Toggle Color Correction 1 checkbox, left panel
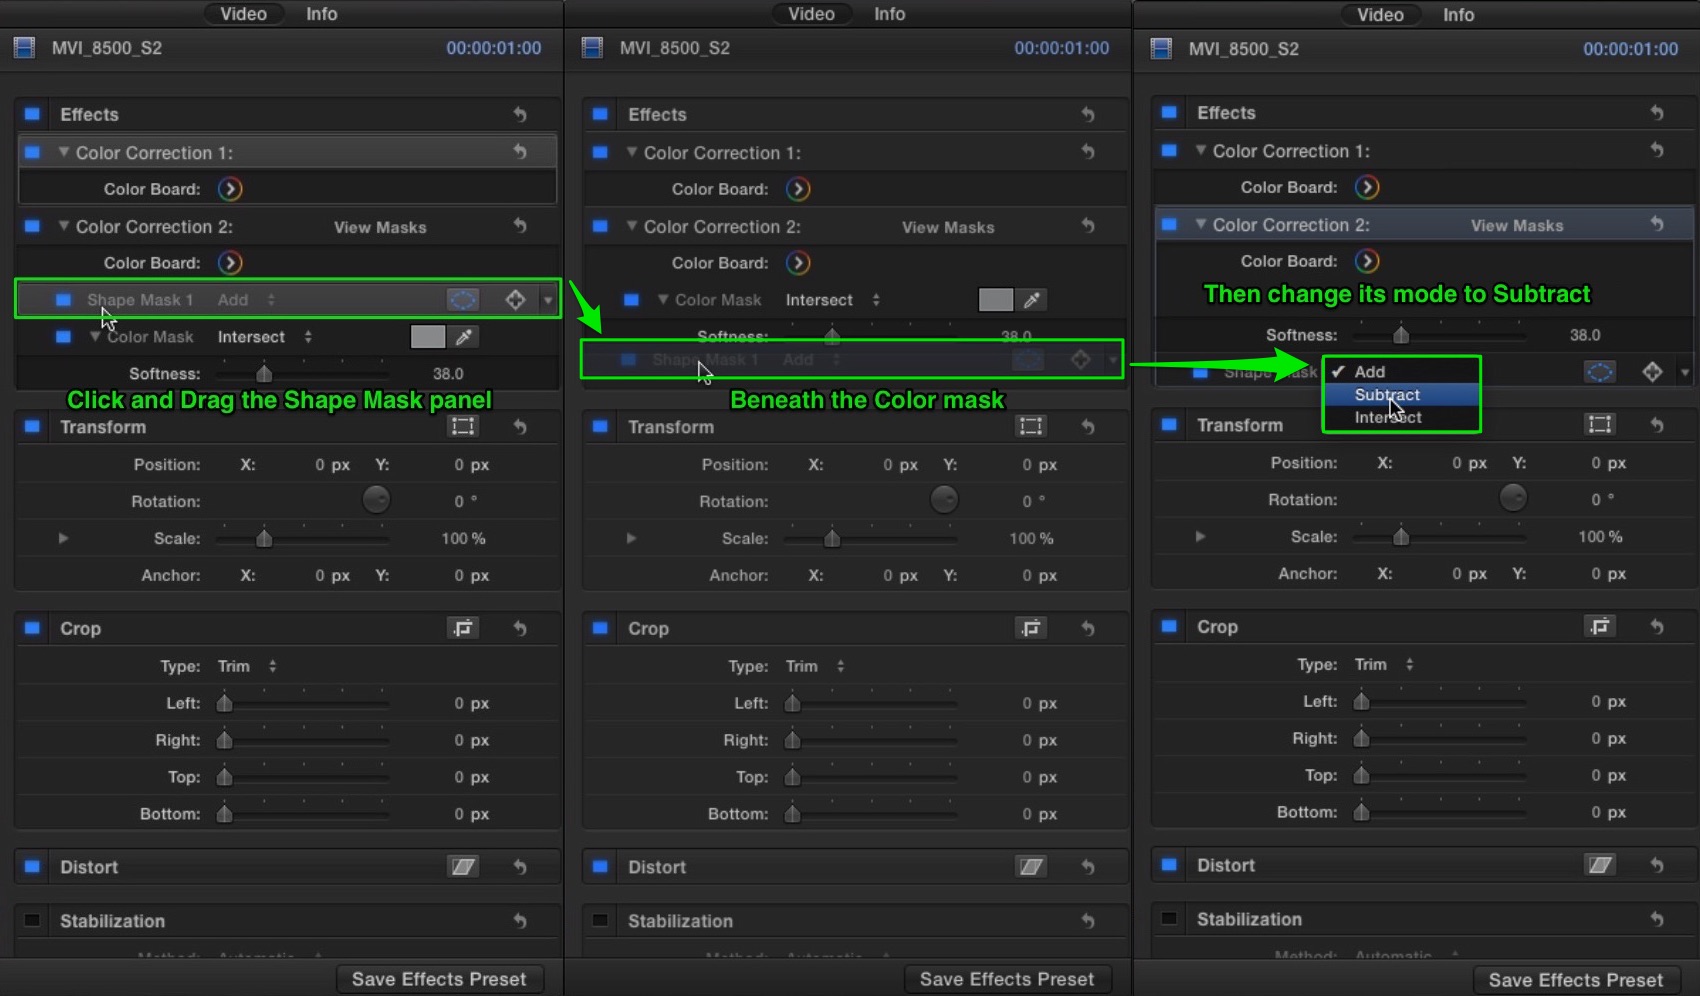The image size is (1700, 996). tap(32, 152)
